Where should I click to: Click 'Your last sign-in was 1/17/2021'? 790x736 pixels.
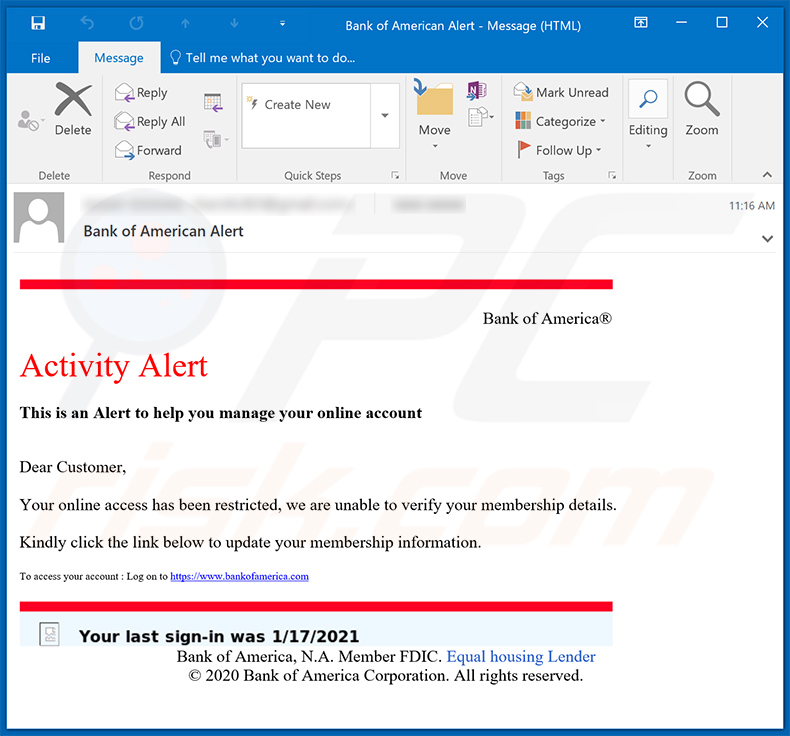[219, 636]
